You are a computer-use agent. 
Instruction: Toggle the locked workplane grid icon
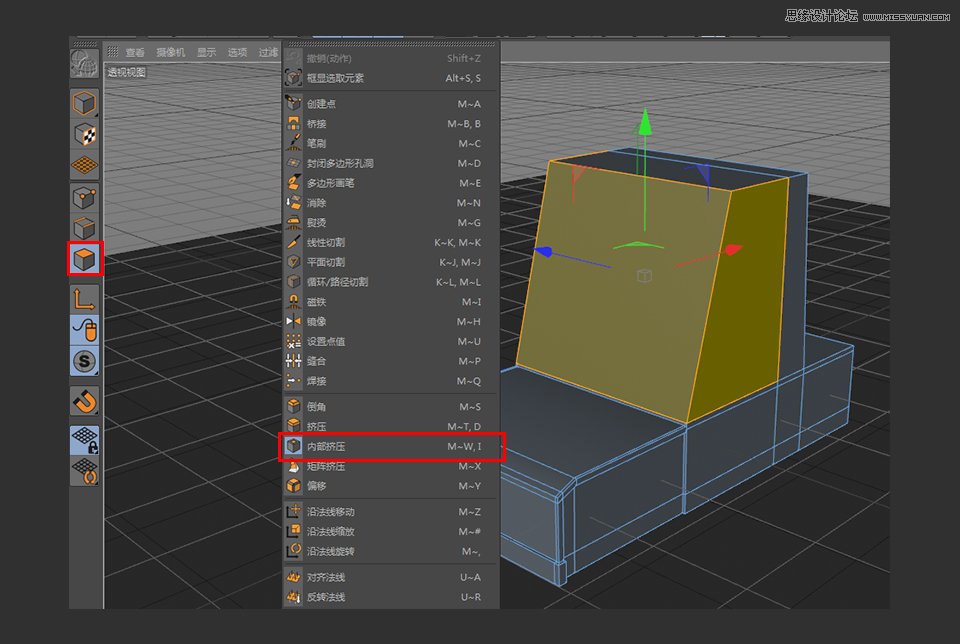85,438
